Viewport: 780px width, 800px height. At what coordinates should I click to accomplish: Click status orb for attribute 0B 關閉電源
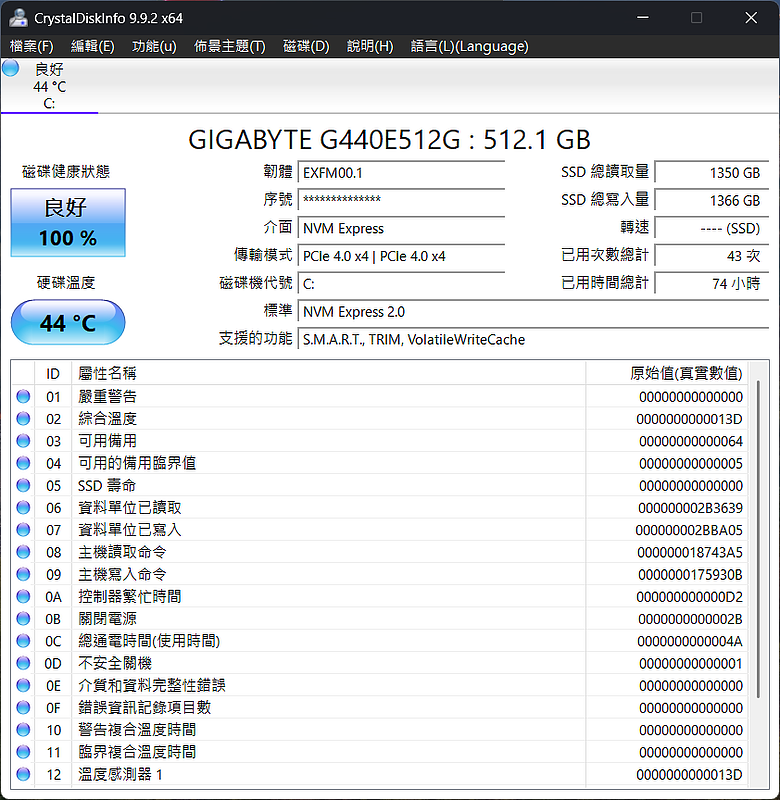point(23,619)
